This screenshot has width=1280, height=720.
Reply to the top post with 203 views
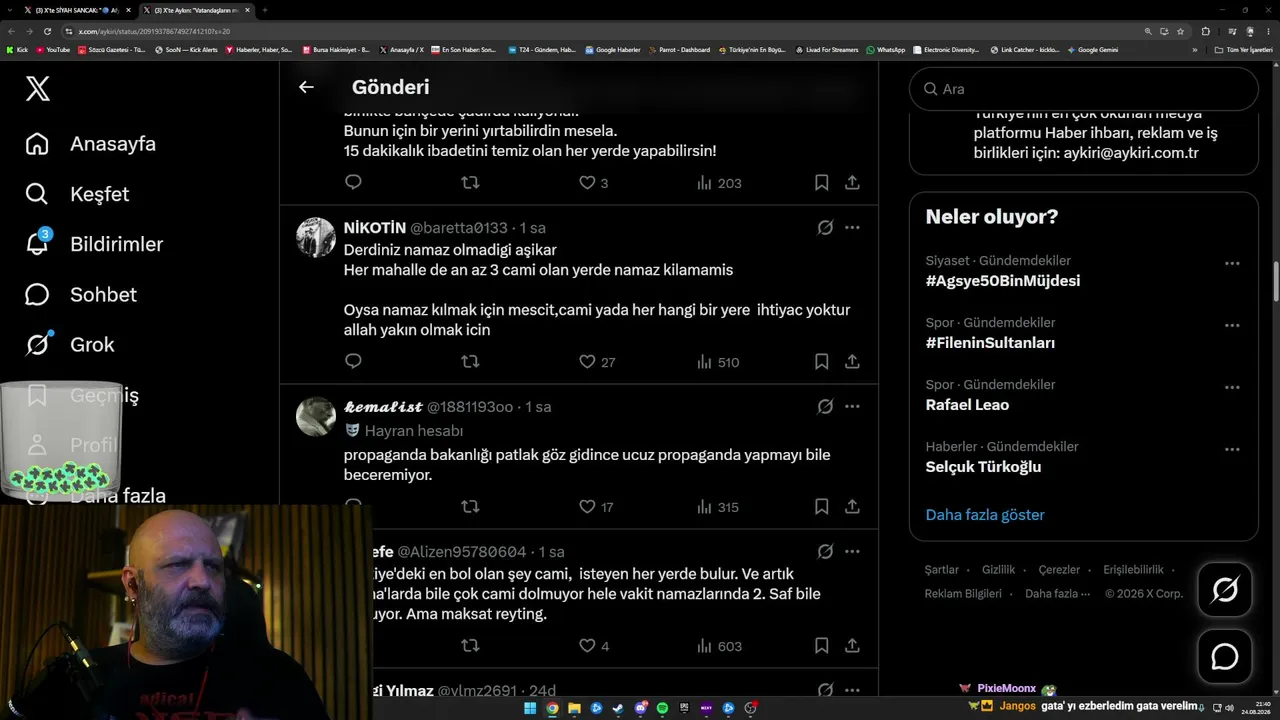coord(353,183)
